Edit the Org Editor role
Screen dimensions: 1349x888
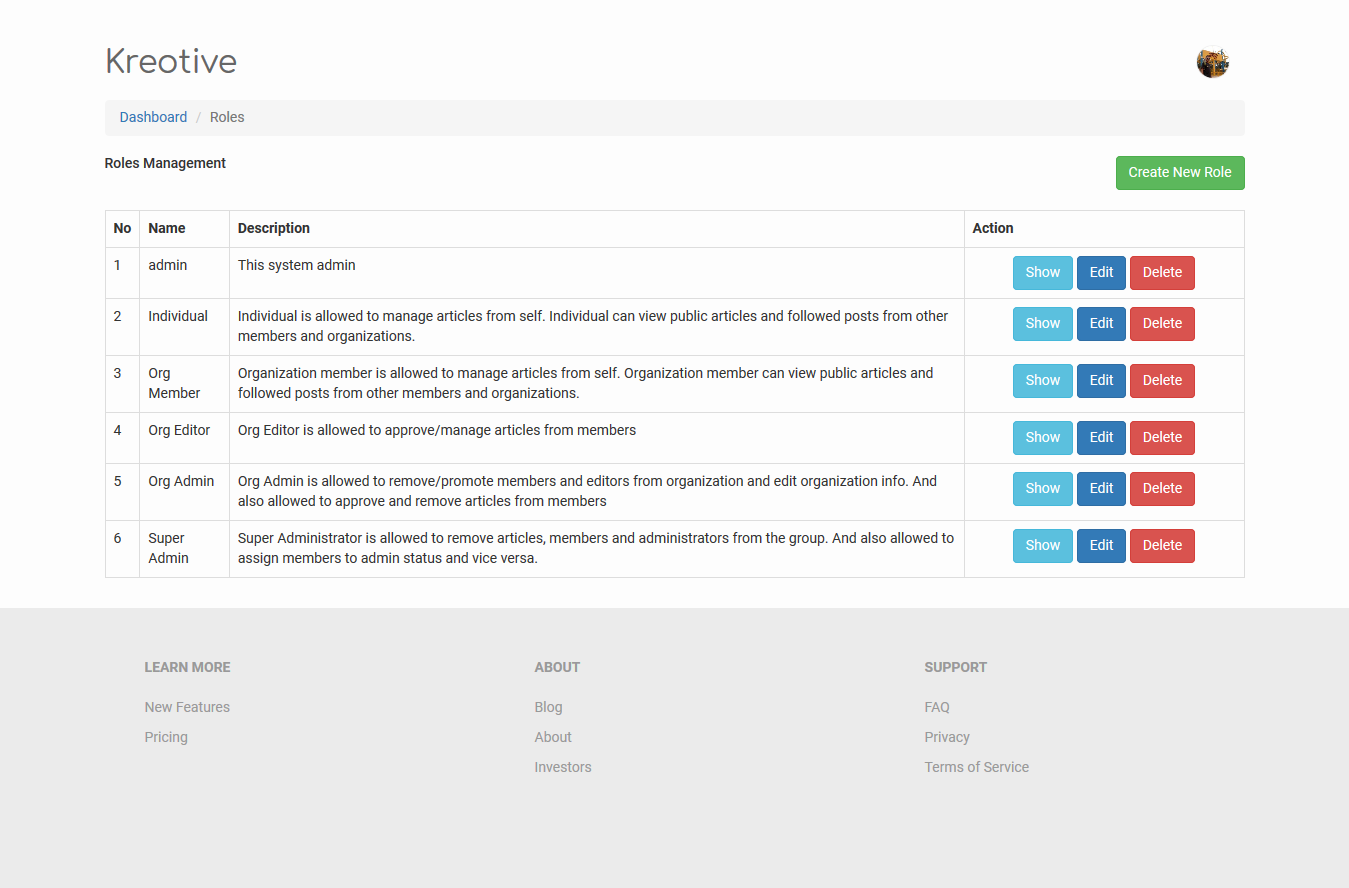point(1101,438)
